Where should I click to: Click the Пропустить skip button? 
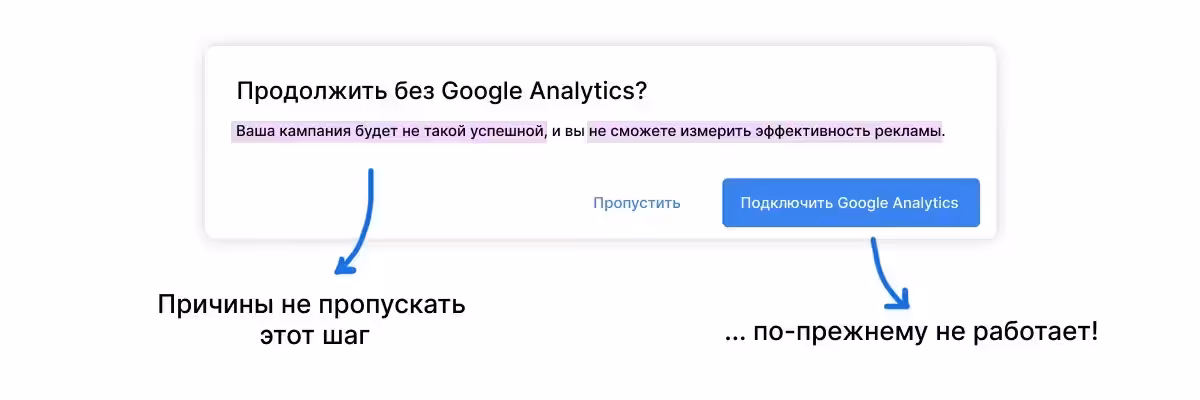636,203
